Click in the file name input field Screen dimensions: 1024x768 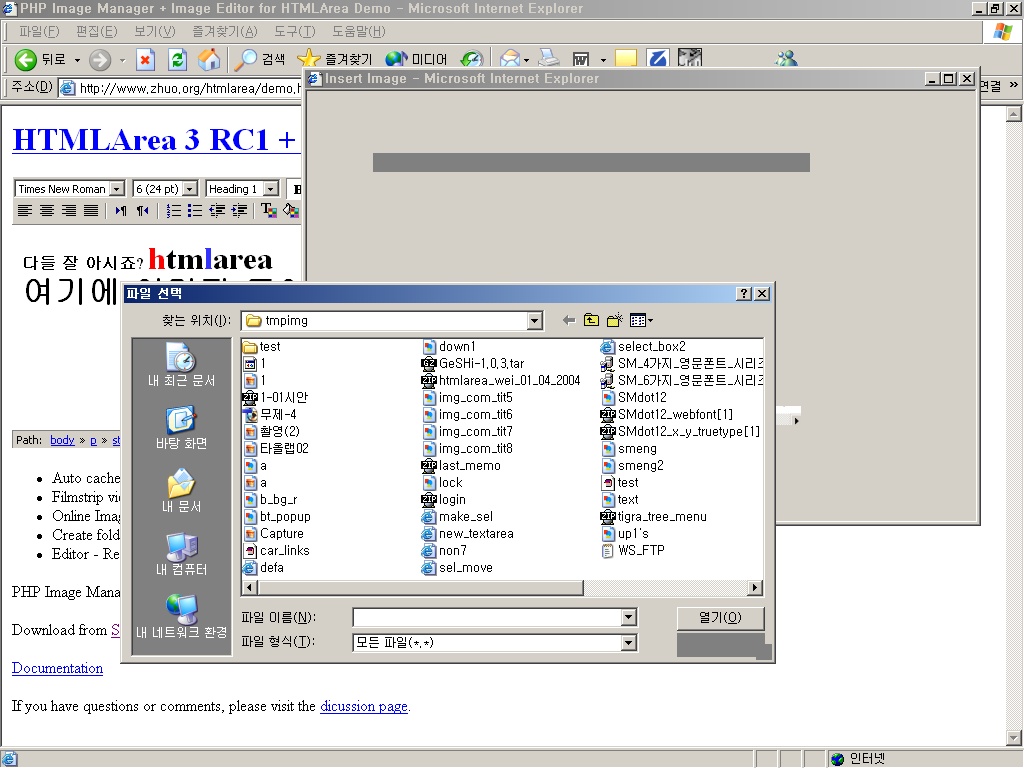coord(487,617)
